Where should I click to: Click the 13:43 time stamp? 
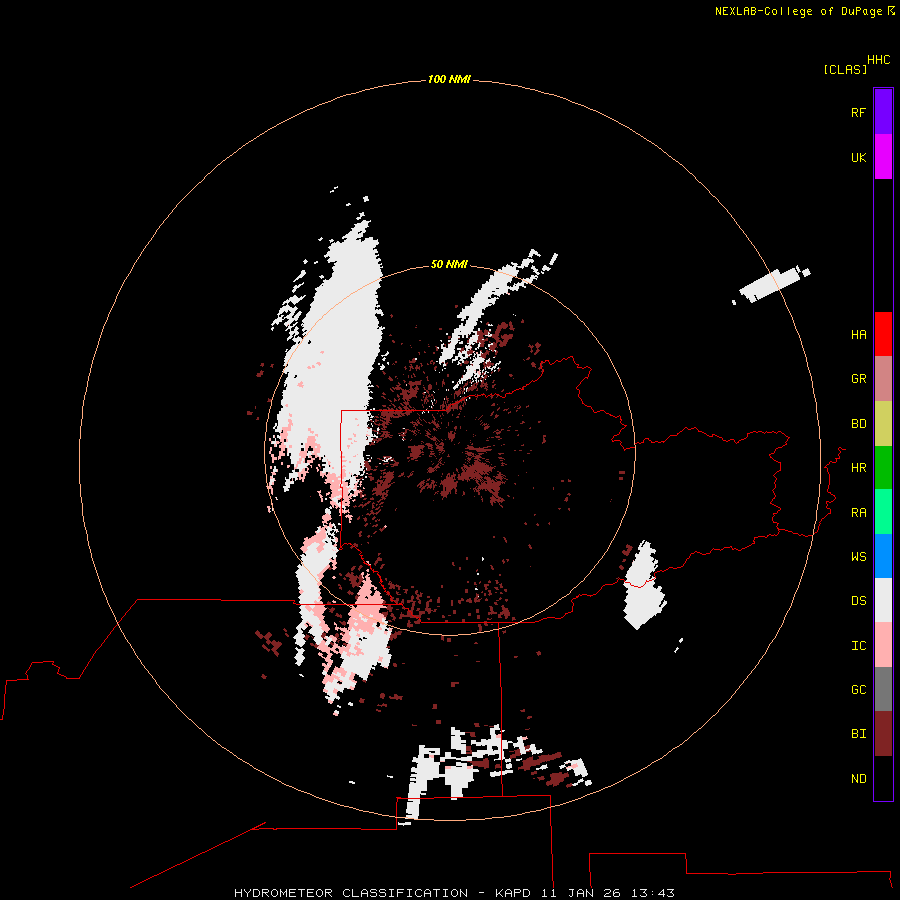(652, 893)
